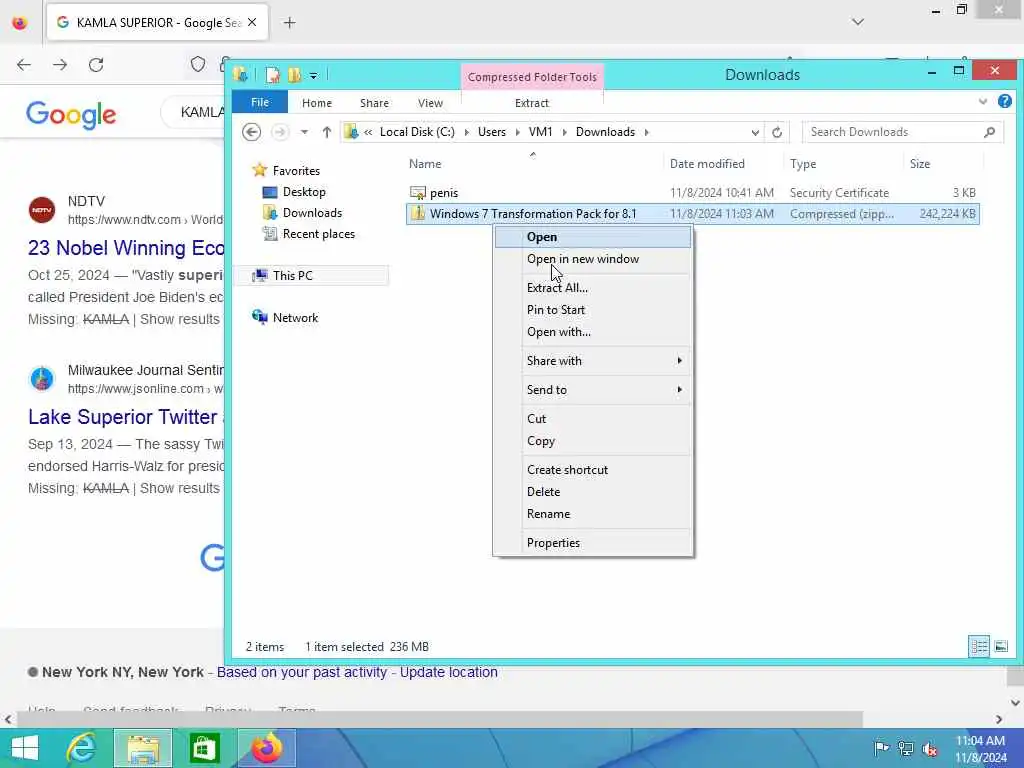Open recent locations dropdown arrow
1024x768 pixels.
[304, 132]
